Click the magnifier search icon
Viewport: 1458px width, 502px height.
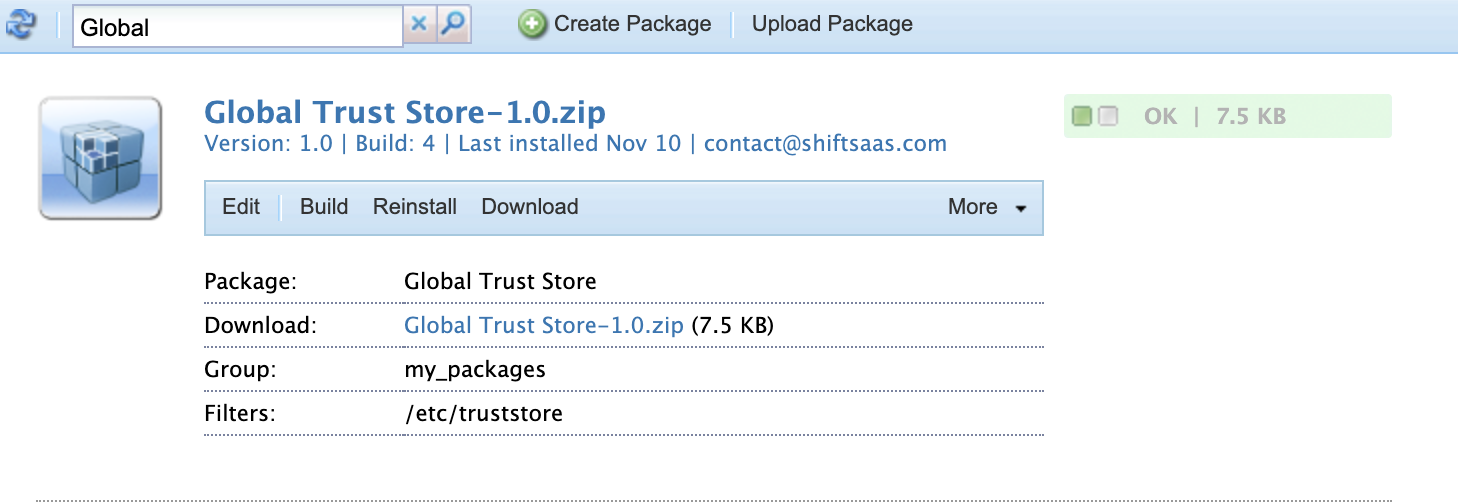coord(454,25)
